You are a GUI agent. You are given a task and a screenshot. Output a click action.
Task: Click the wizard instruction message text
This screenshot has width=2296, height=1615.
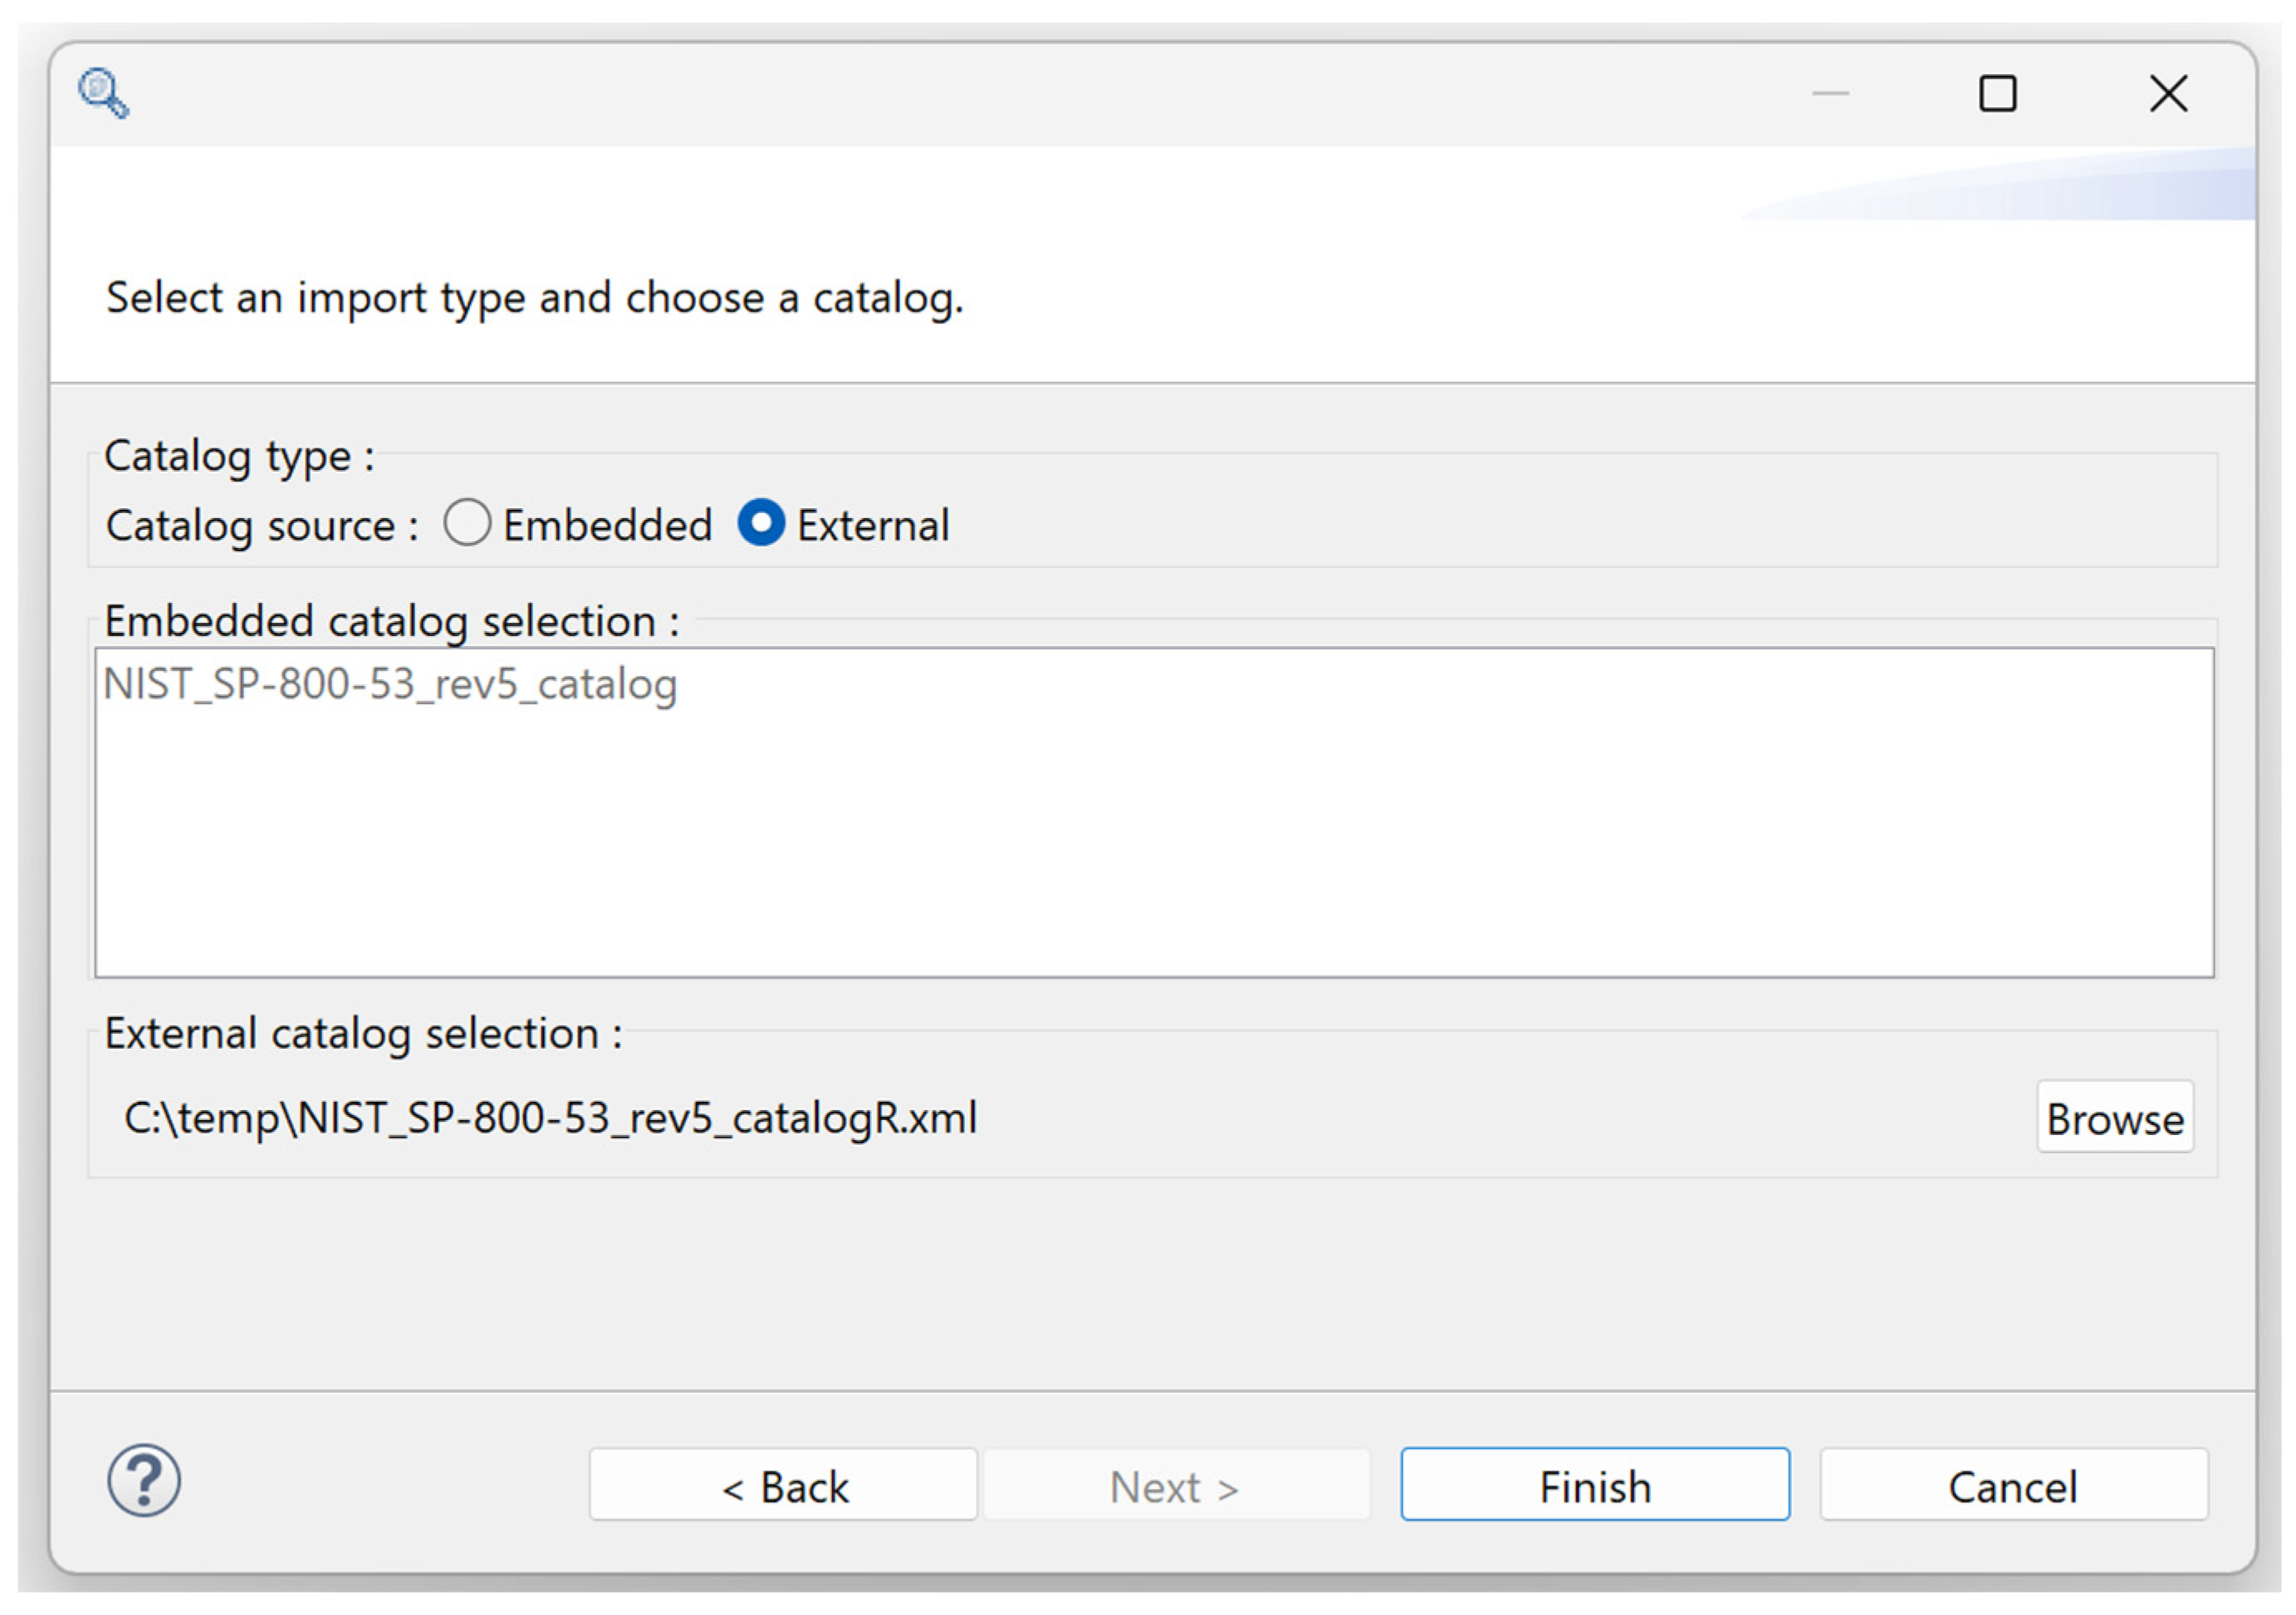coord(534,298)
